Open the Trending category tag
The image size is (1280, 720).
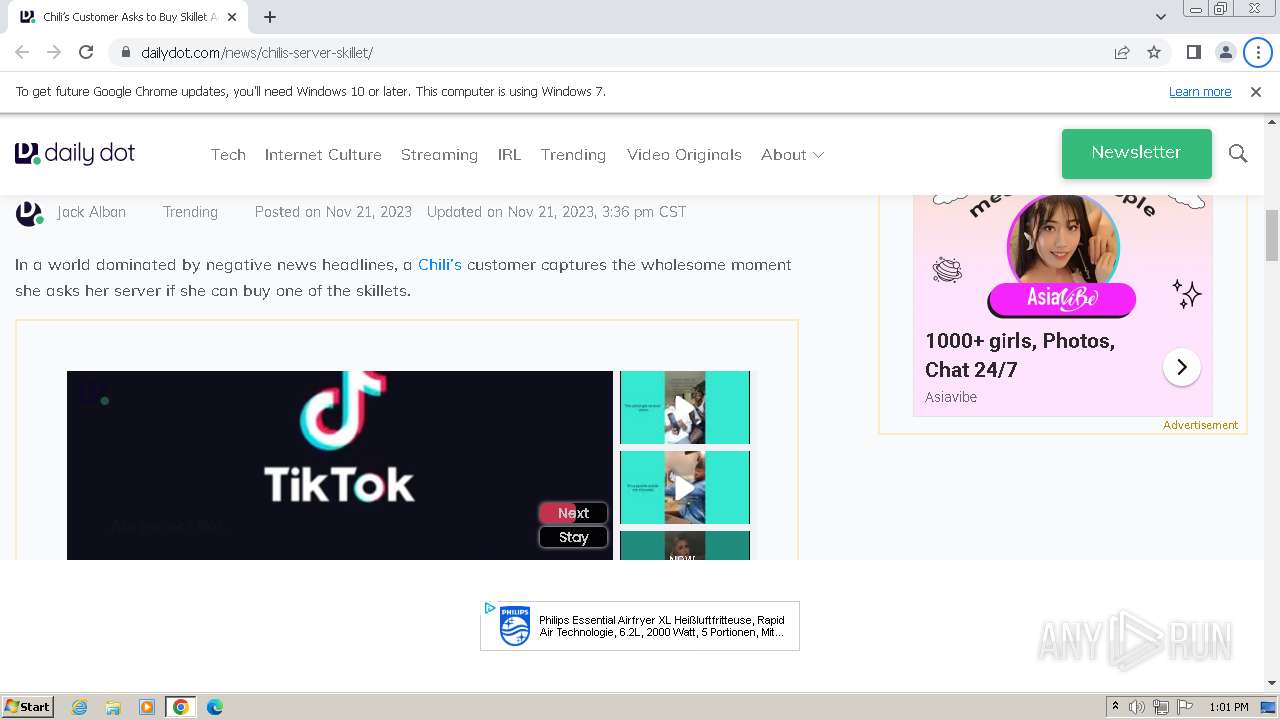pos(190,212)
